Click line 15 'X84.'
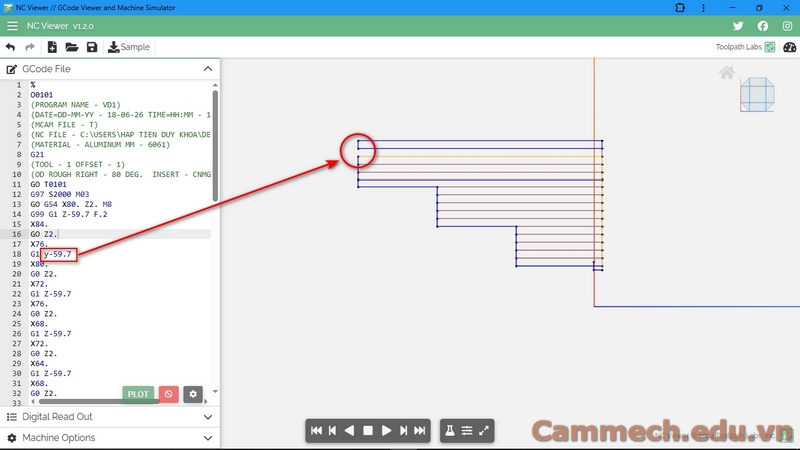The height and width of the screenshot is (450, 800). (x=39, y=224)
